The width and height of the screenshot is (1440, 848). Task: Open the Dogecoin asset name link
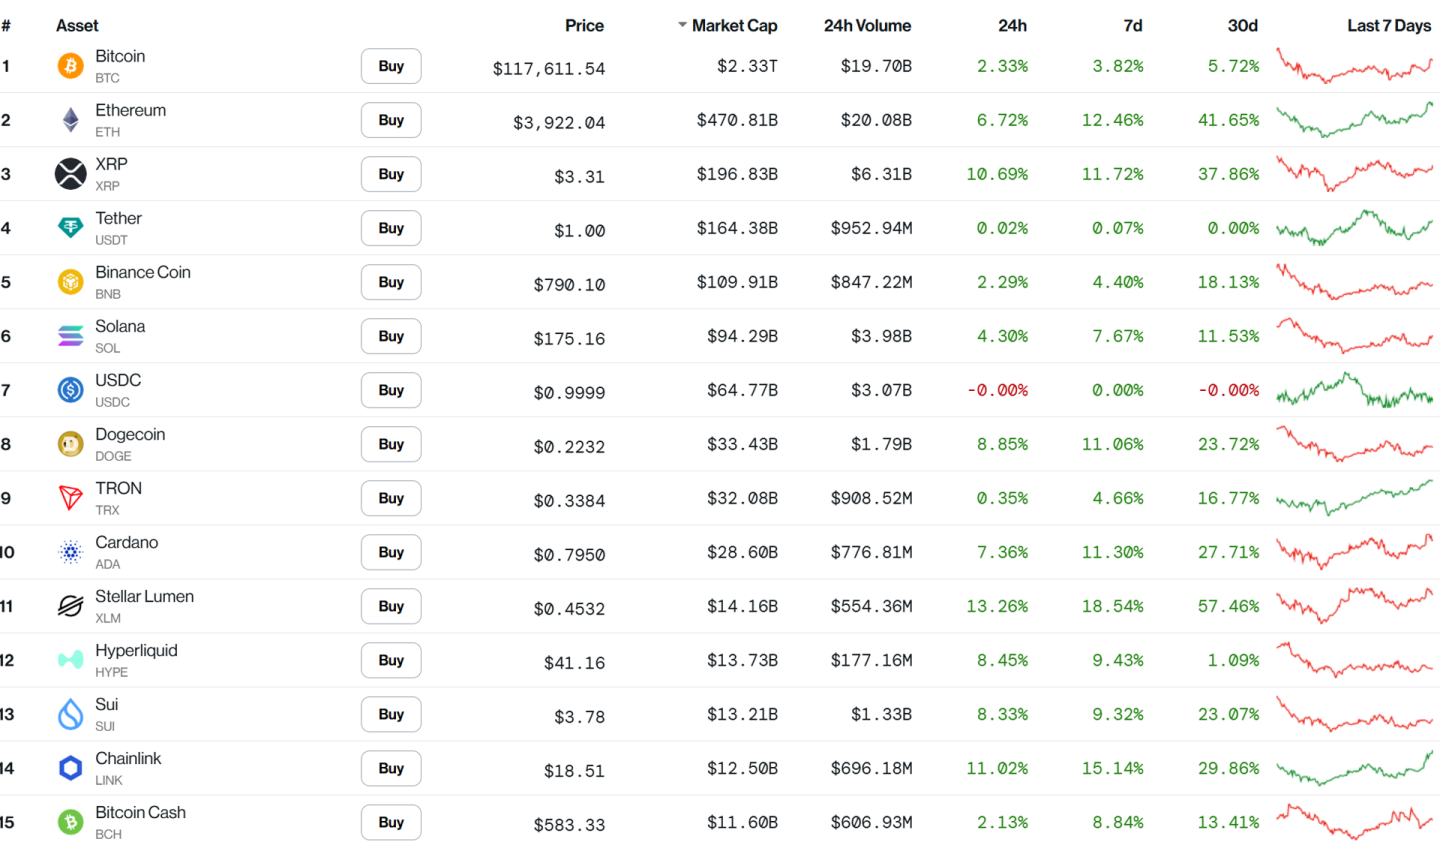[130, 434]
